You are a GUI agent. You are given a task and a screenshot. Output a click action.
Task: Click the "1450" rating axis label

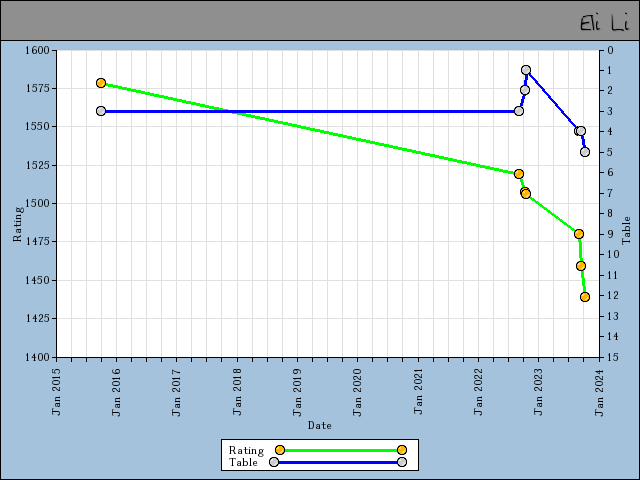click(x=37, y=280)
